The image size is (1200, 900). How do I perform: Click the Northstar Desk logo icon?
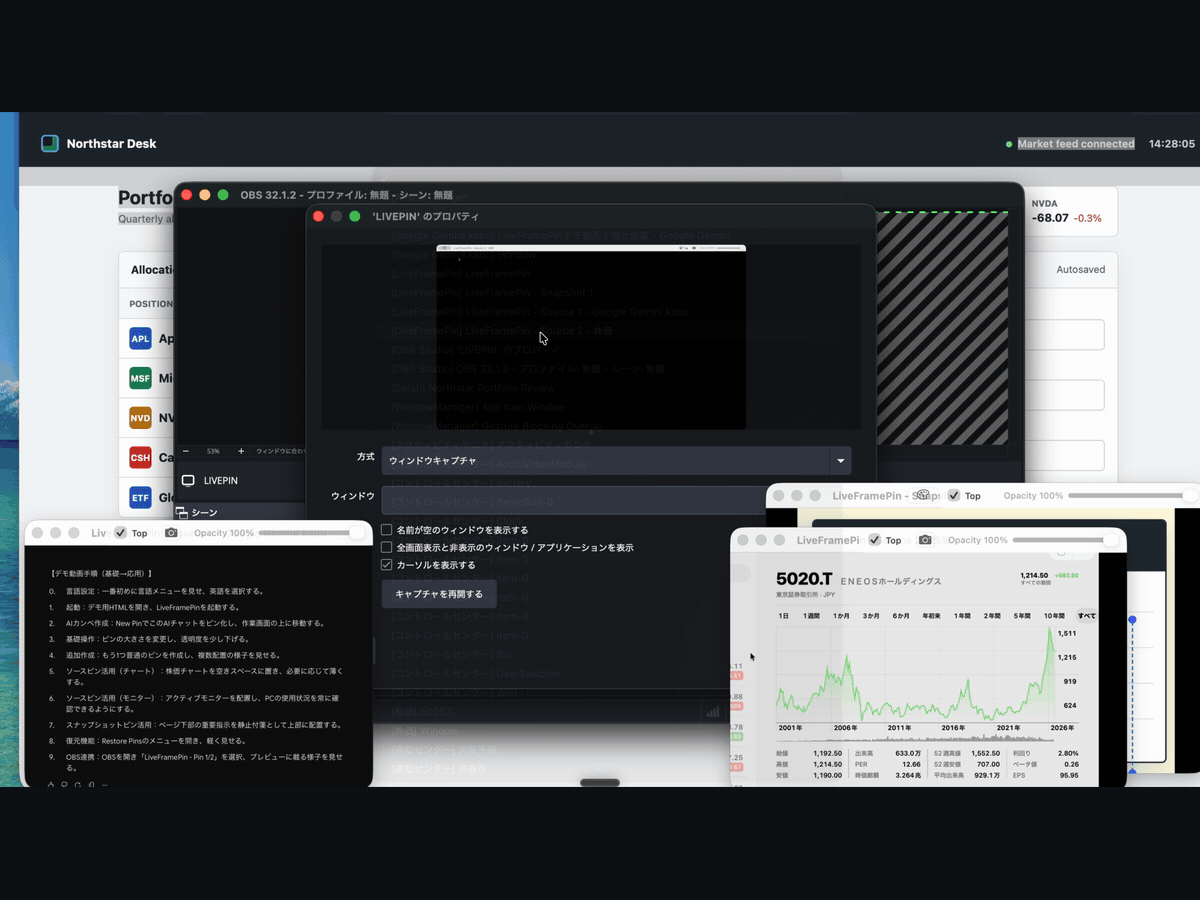click(x=50, y=143)
